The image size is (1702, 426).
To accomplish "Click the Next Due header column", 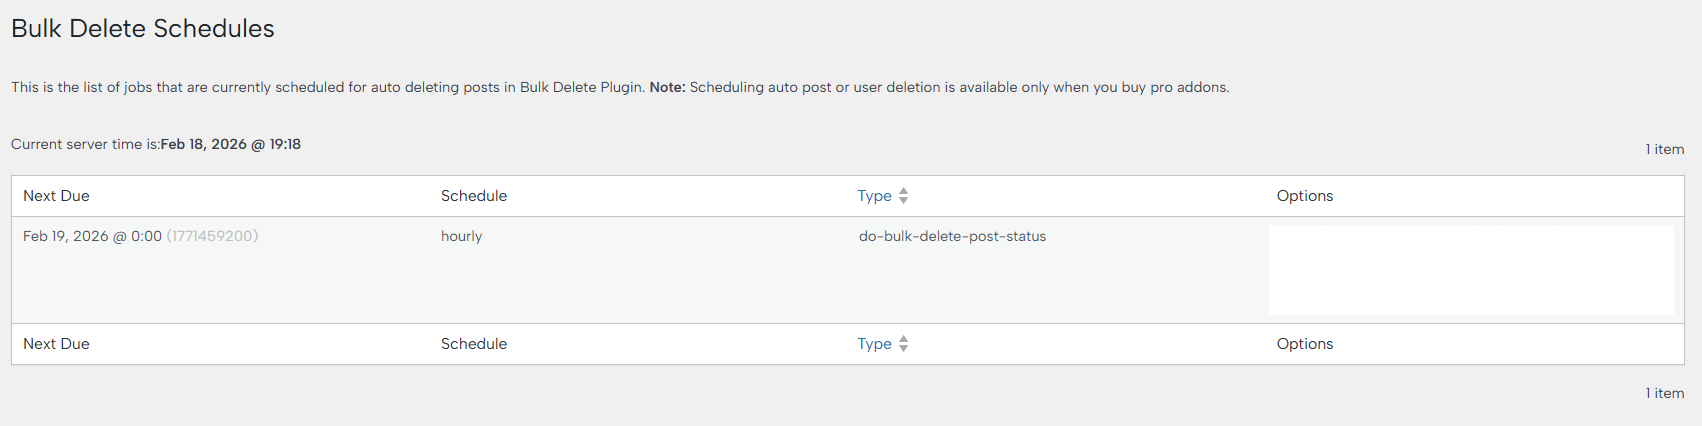I will 56,196.
